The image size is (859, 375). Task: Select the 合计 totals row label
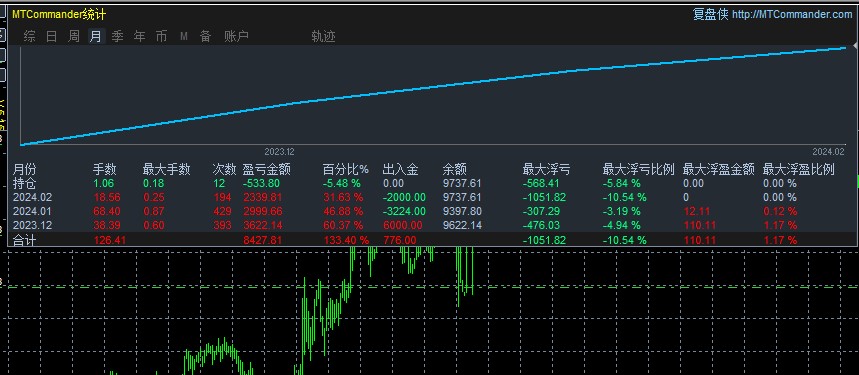tap(25, 240)
